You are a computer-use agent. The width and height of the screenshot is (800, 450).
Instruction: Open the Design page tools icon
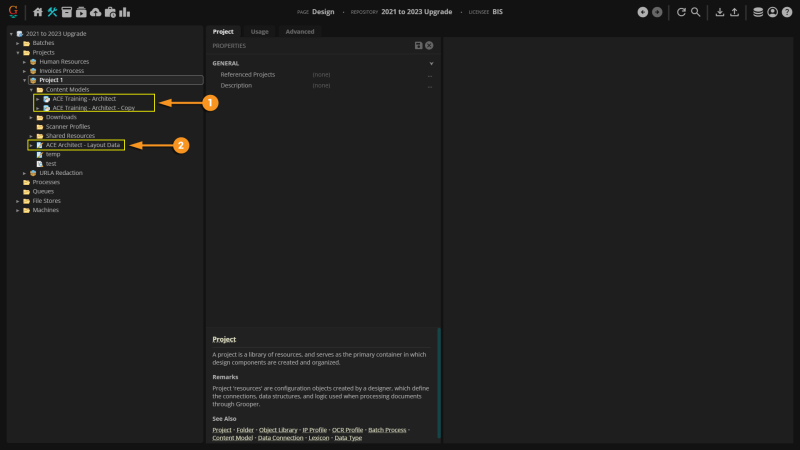52,12
